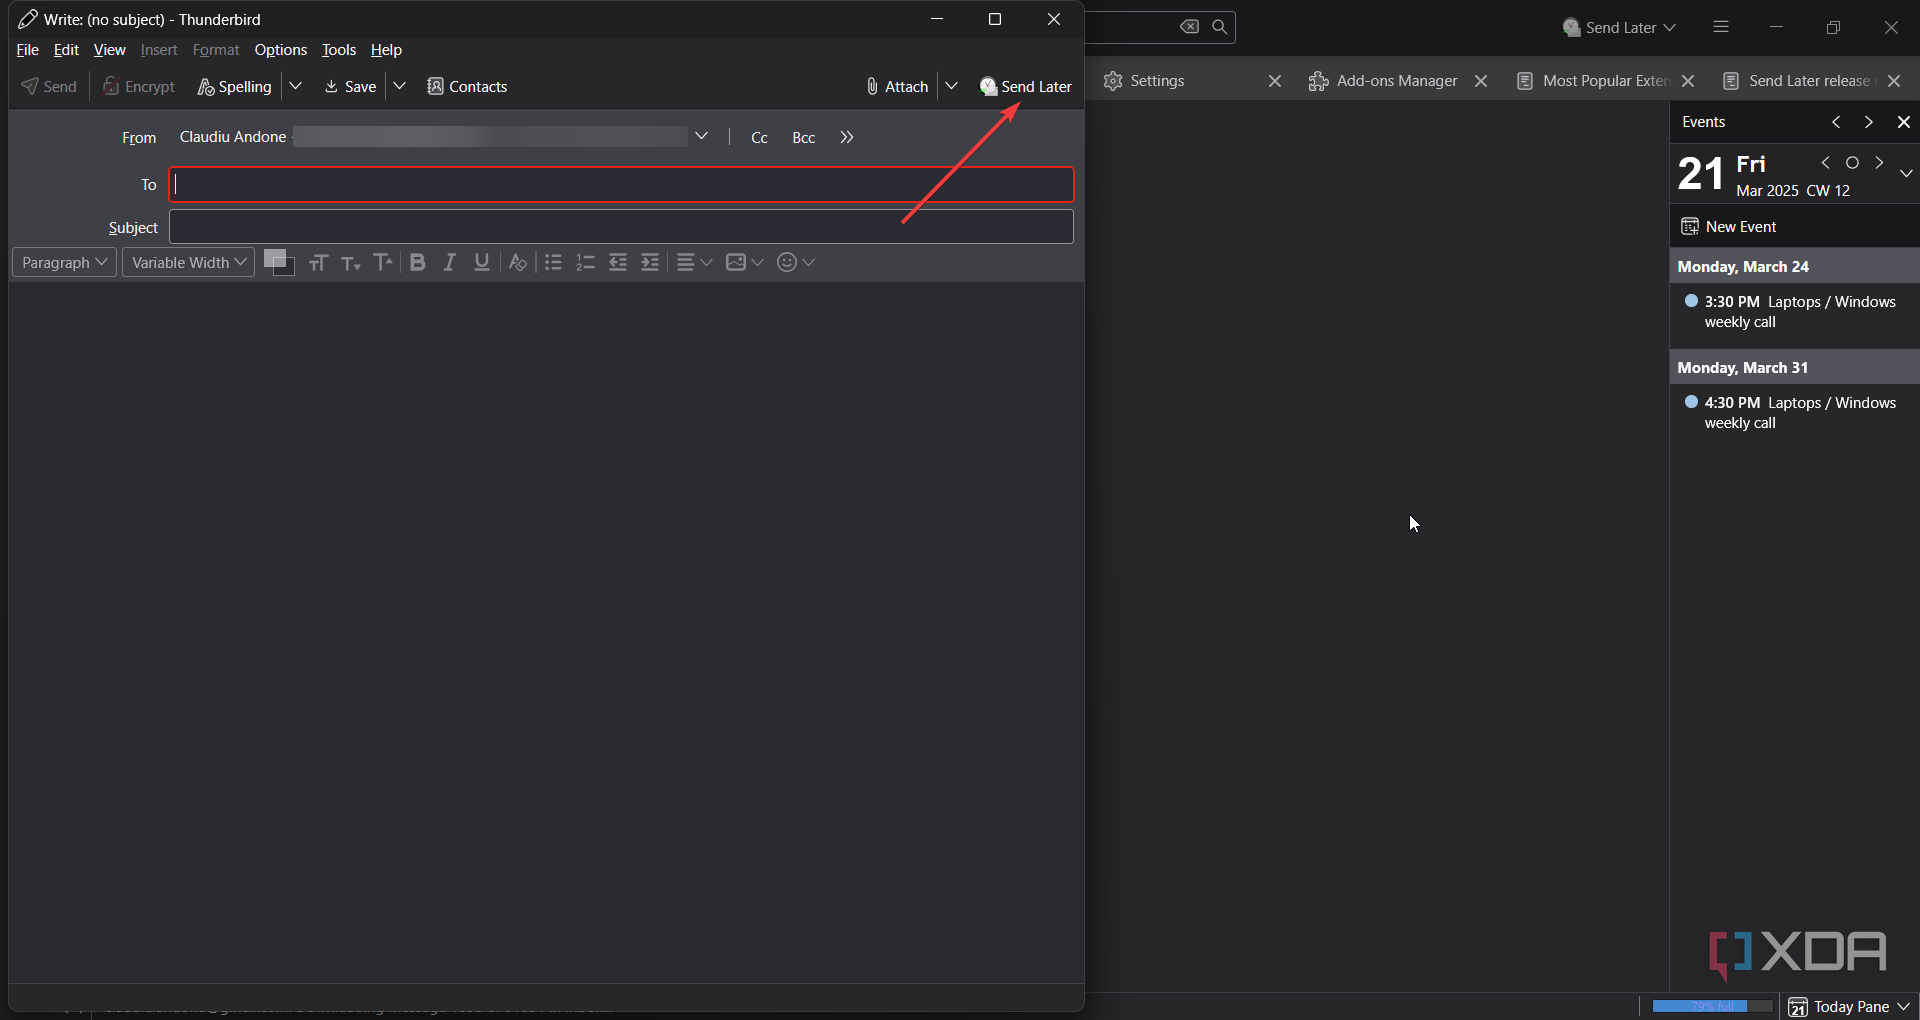This screenshot has width=1920, height=1020.
Task: Open the Options menu
Action: point(280,50)
